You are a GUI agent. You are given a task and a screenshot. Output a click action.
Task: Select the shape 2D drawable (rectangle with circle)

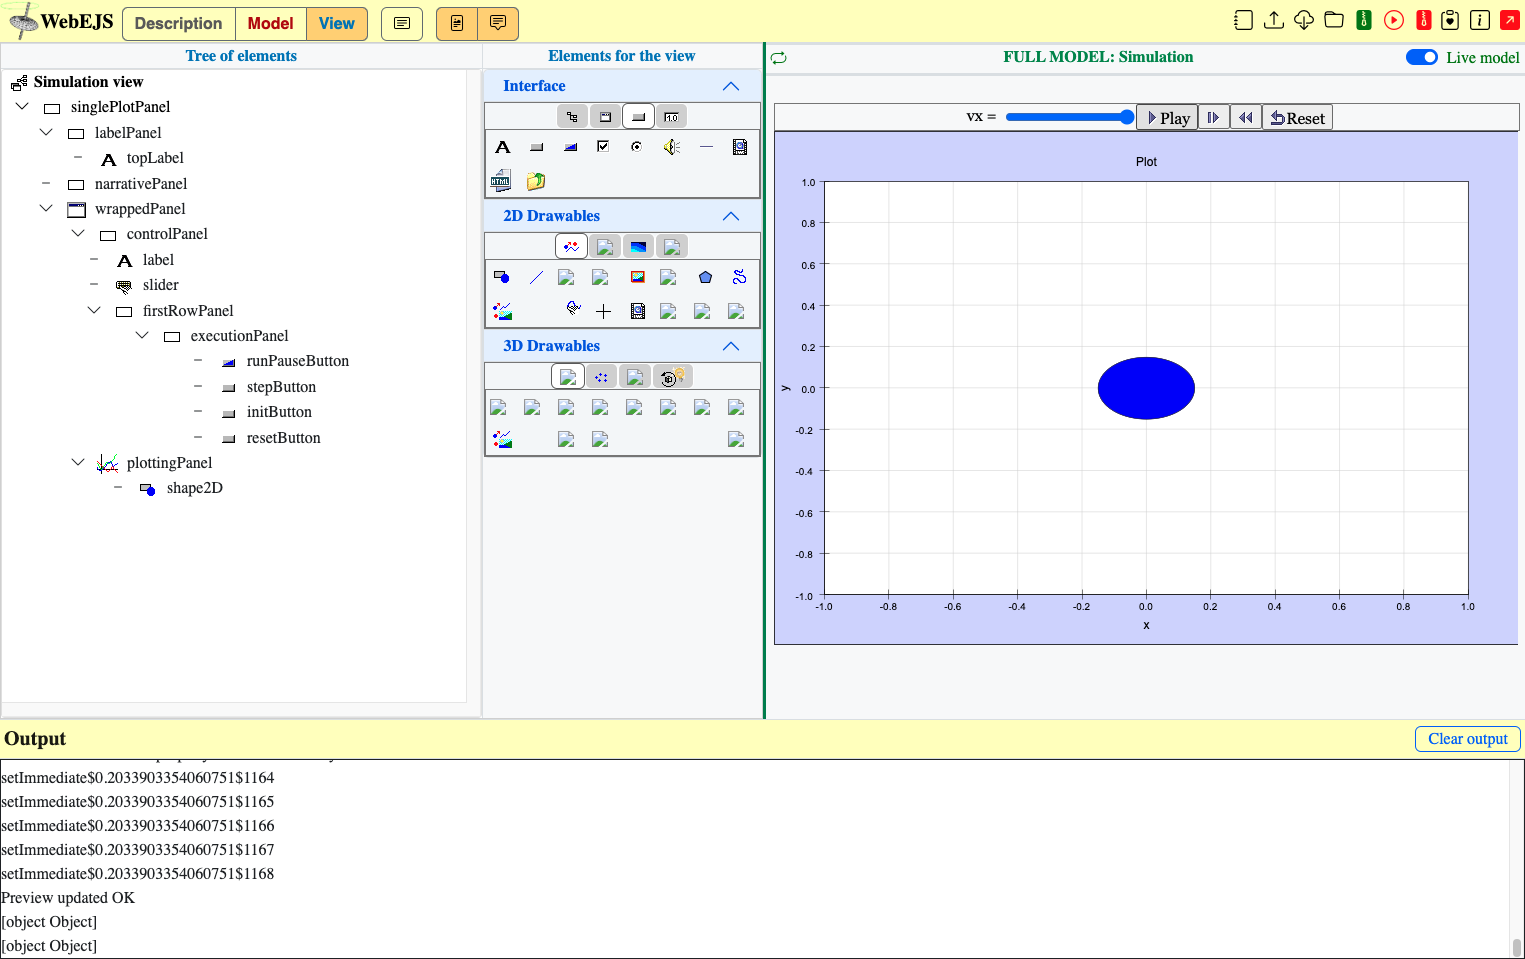502,277
